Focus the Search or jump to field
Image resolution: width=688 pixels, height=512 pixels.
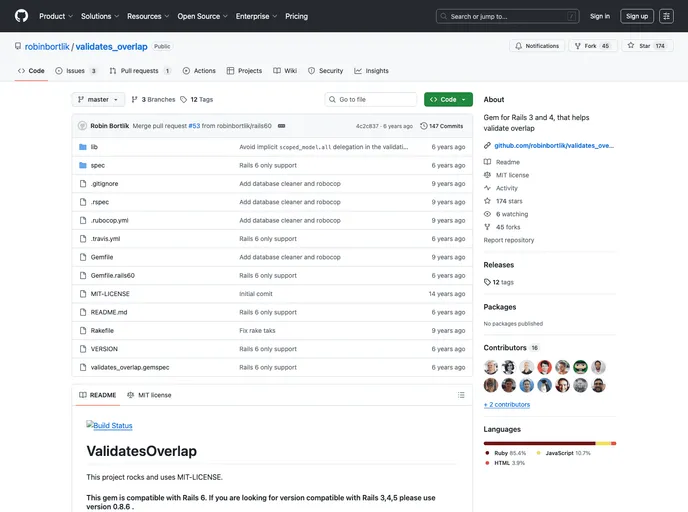coord(508,16)
